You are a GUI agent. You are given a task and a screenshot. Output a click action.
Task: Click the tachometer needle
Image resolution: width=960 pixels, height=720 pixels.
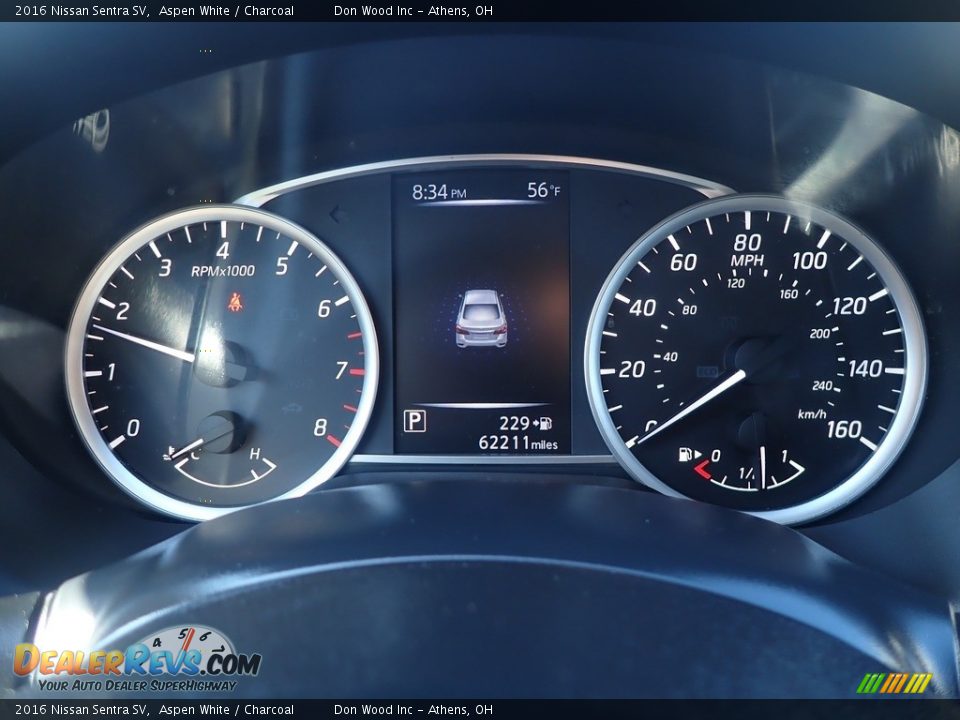coord(144,342)
